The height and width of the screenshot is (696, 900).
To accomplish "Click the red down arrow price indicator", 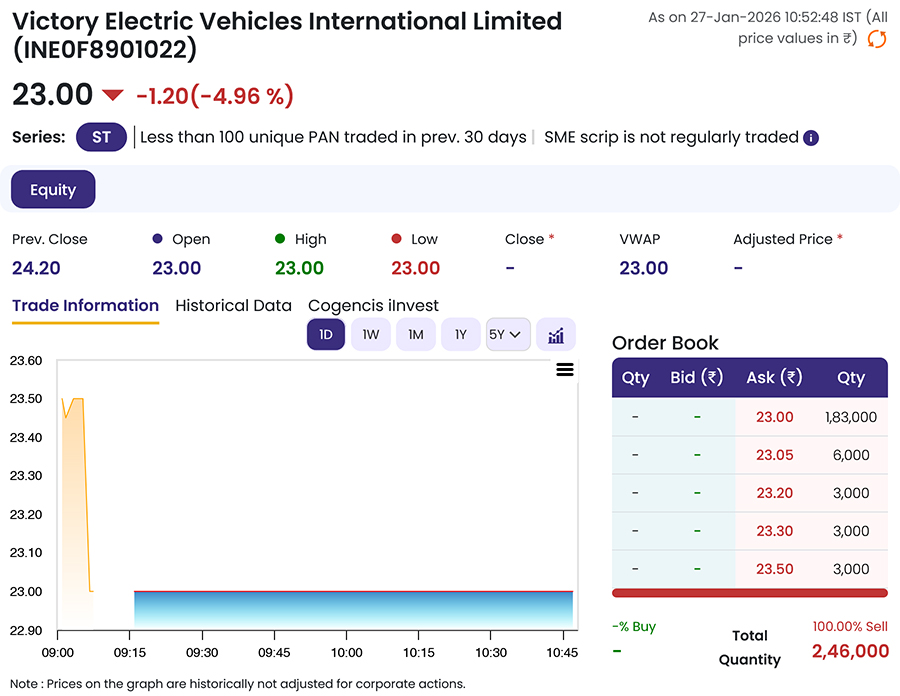I will (112, 96).
